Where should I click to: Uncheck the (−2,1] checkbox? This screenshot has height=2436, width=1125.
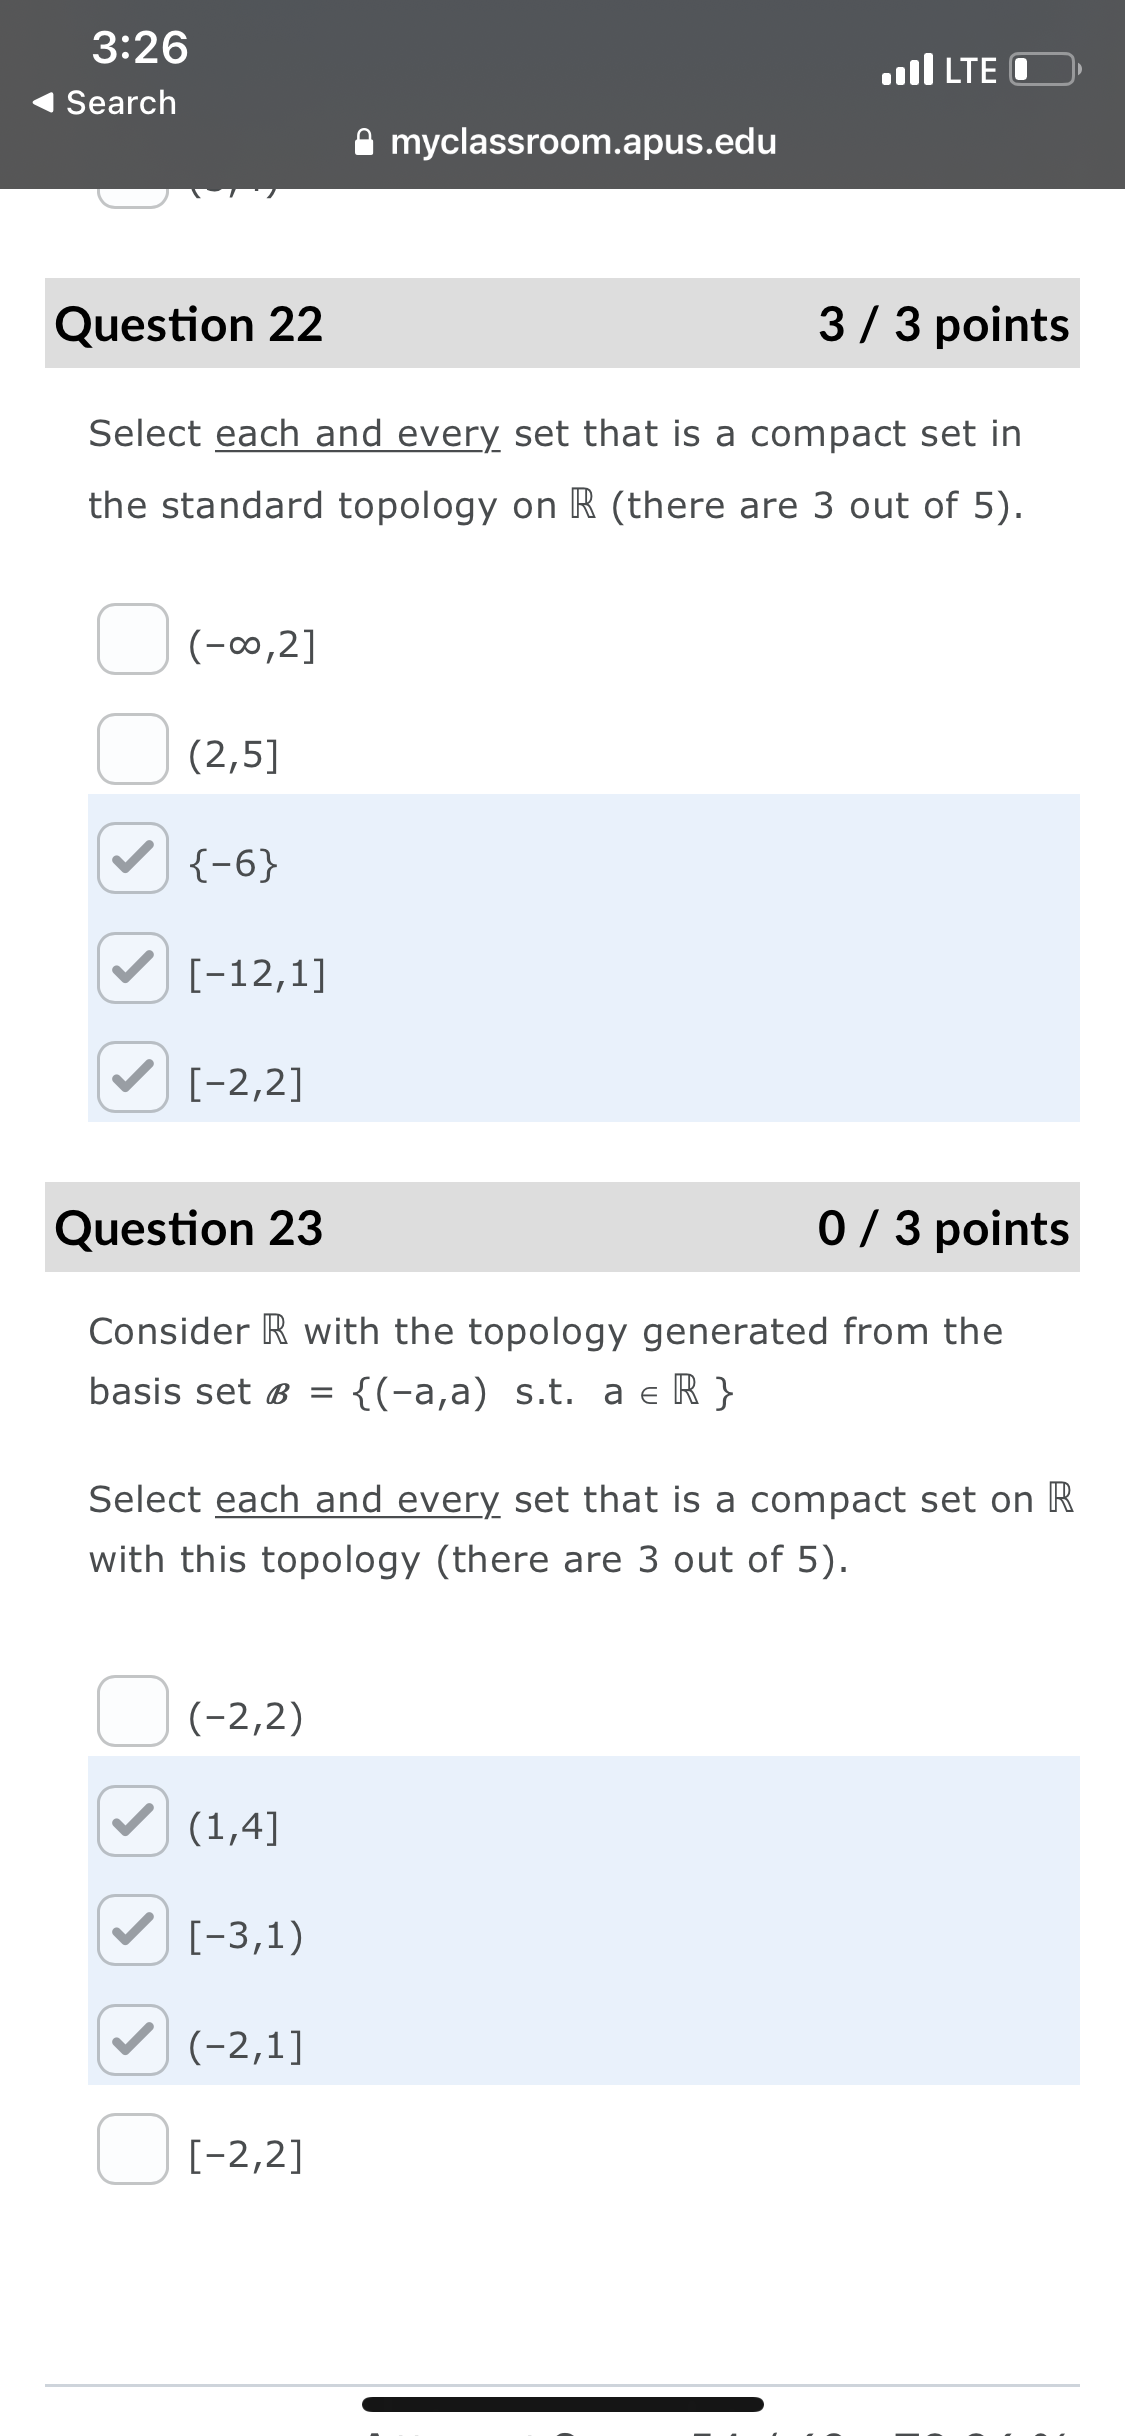coord(133,2040)
